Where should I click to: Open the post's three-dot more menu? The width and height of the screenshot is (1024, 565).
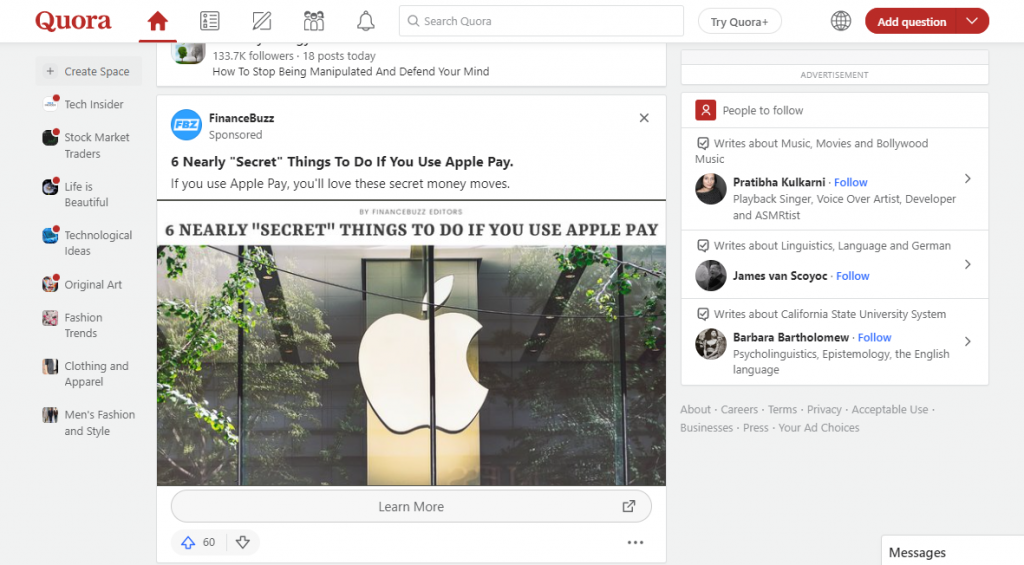coord(635,542)
